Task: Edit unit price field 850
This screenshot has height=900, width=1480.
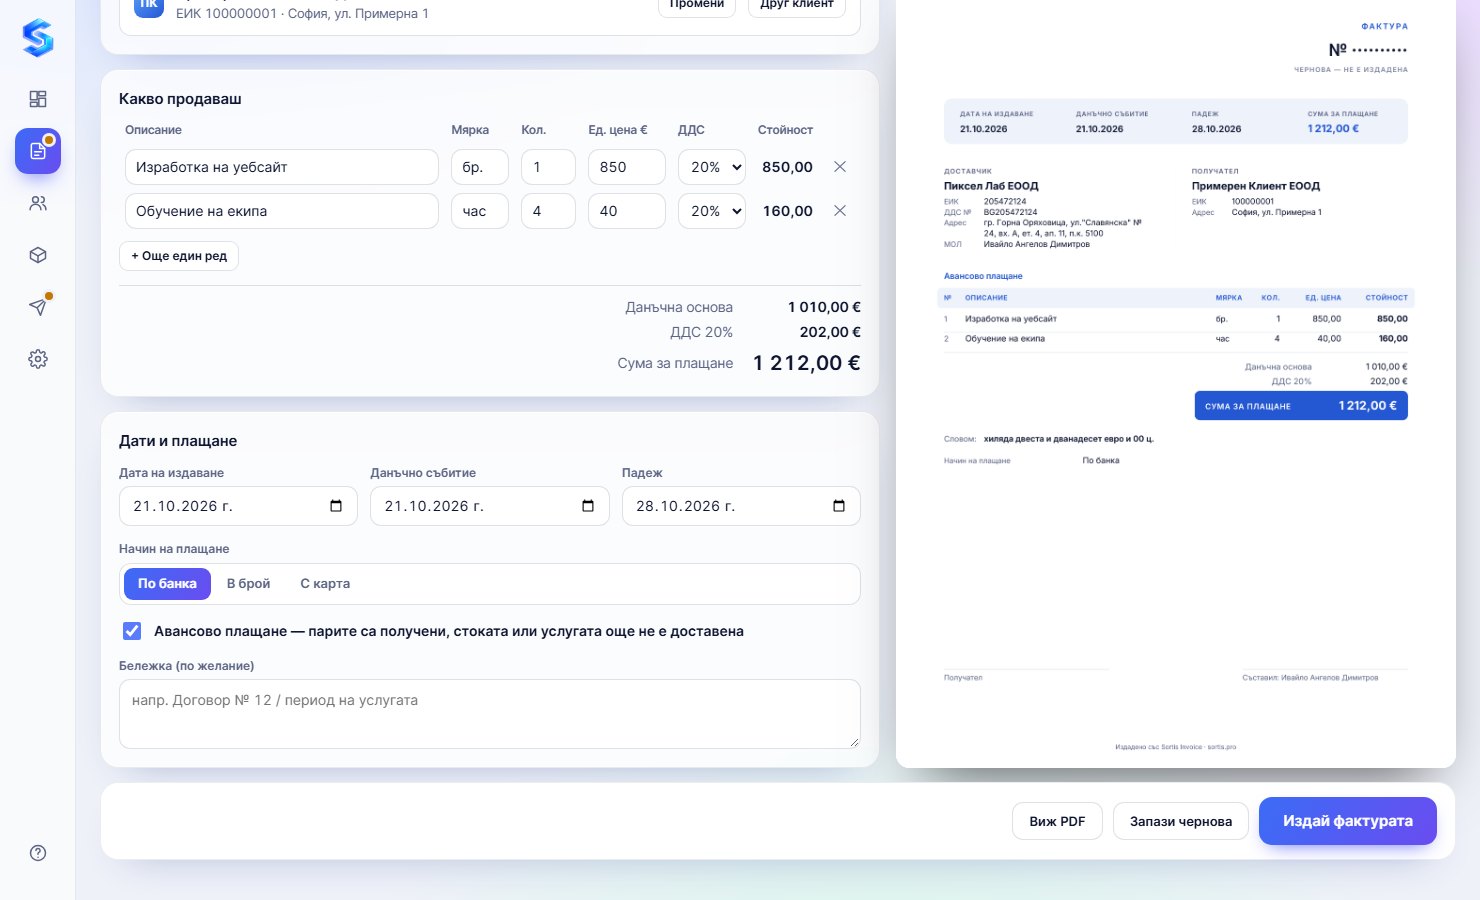Action: [627, 167]
